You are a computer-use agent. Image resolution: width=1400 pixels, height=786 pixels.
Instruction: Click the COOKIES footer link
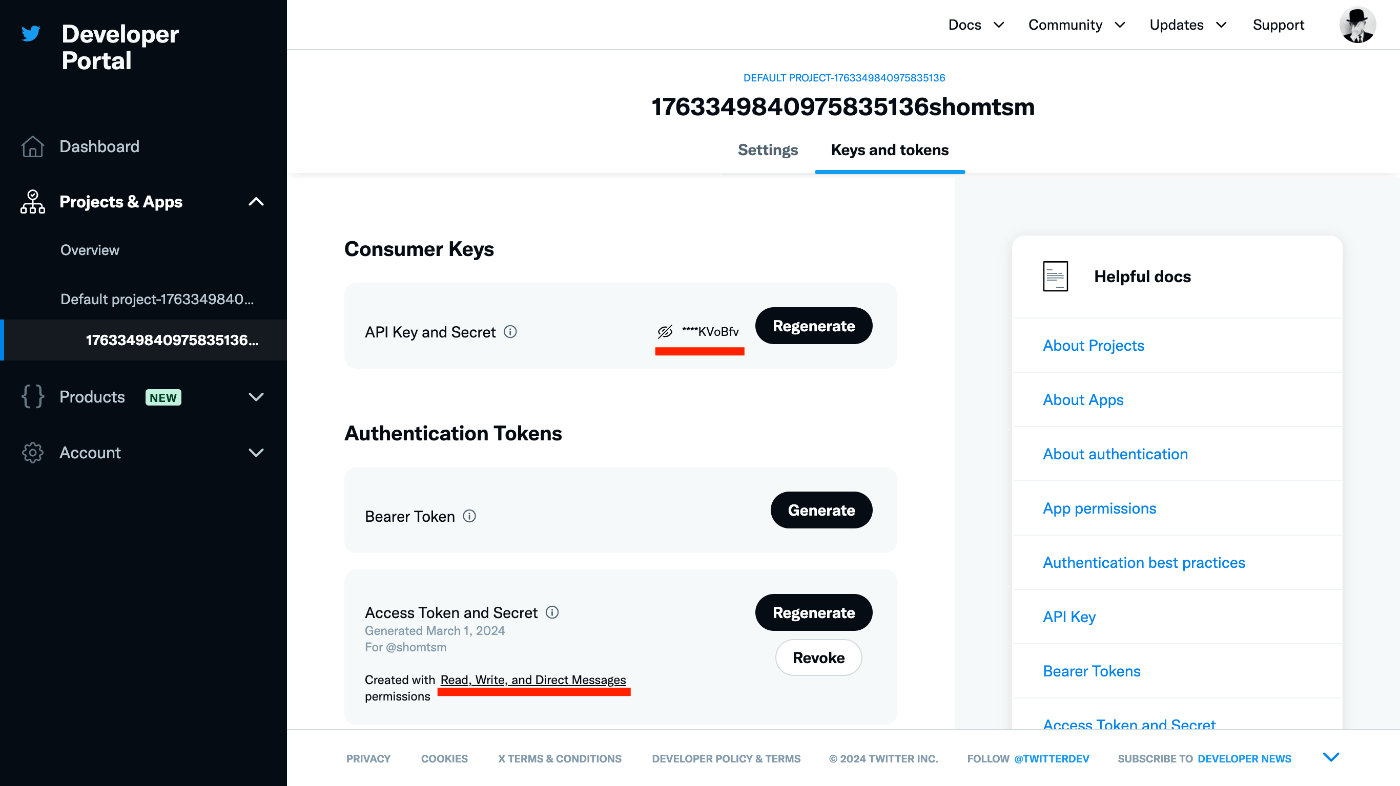(444, 759)
